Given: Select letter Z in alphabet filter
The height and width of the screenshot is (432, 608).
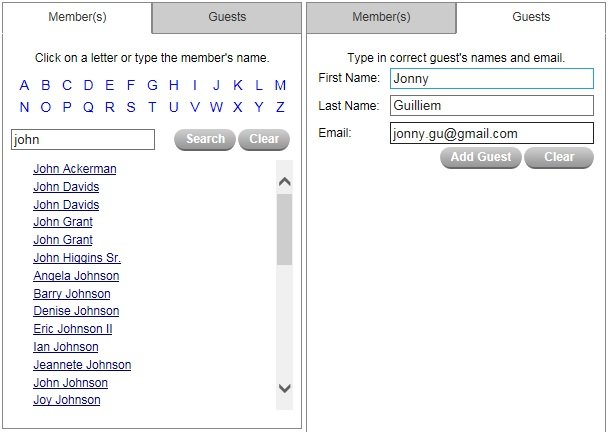Looking at the screenshot, I should (x=280, y=108).
